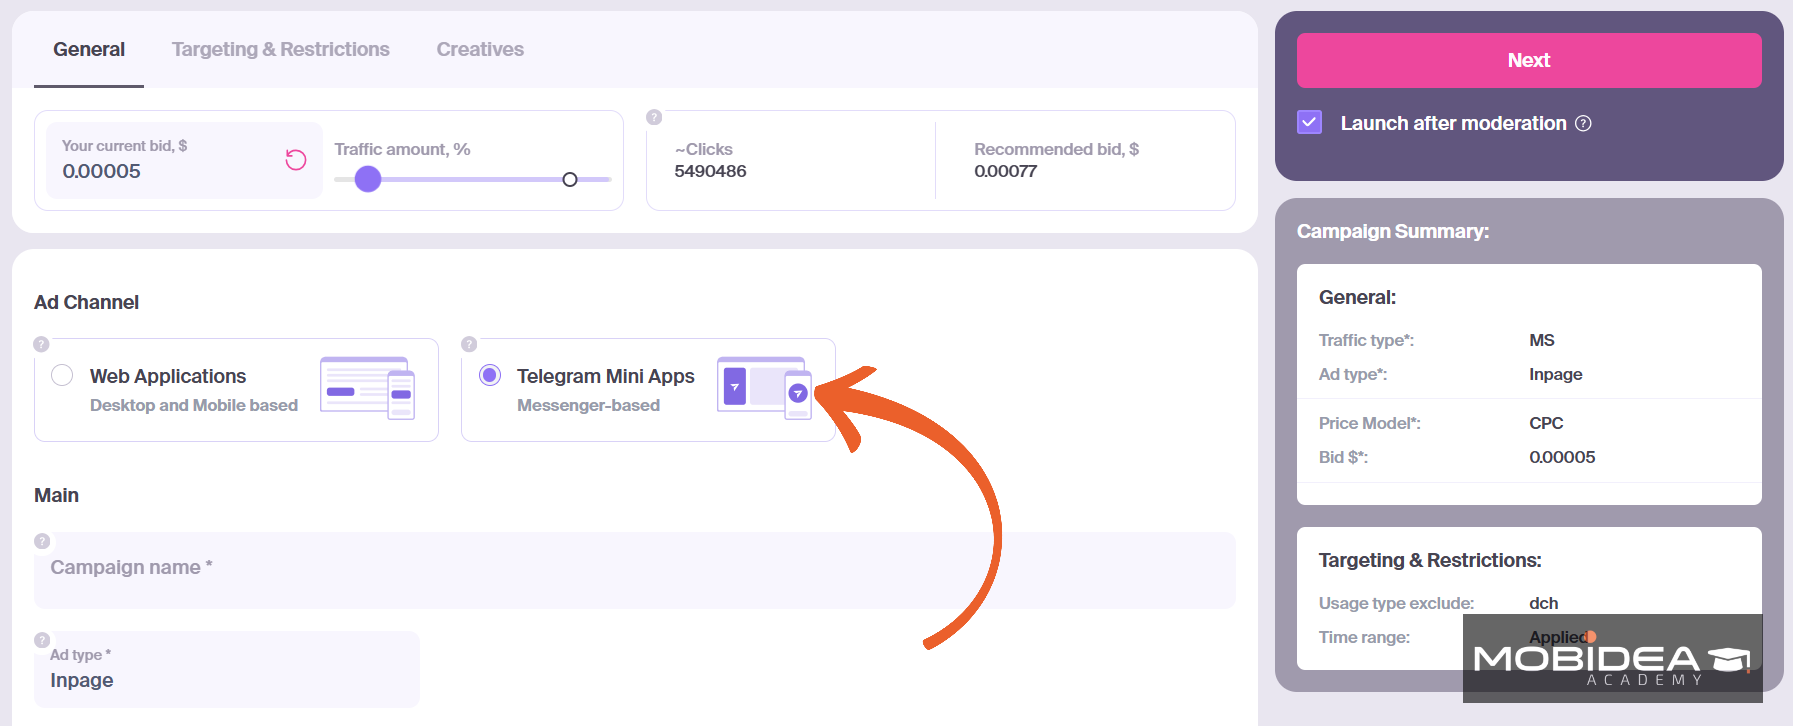Open the help icon for the Ad type field
Viewport: 1793px width, 726px height.
pos(42,640)
